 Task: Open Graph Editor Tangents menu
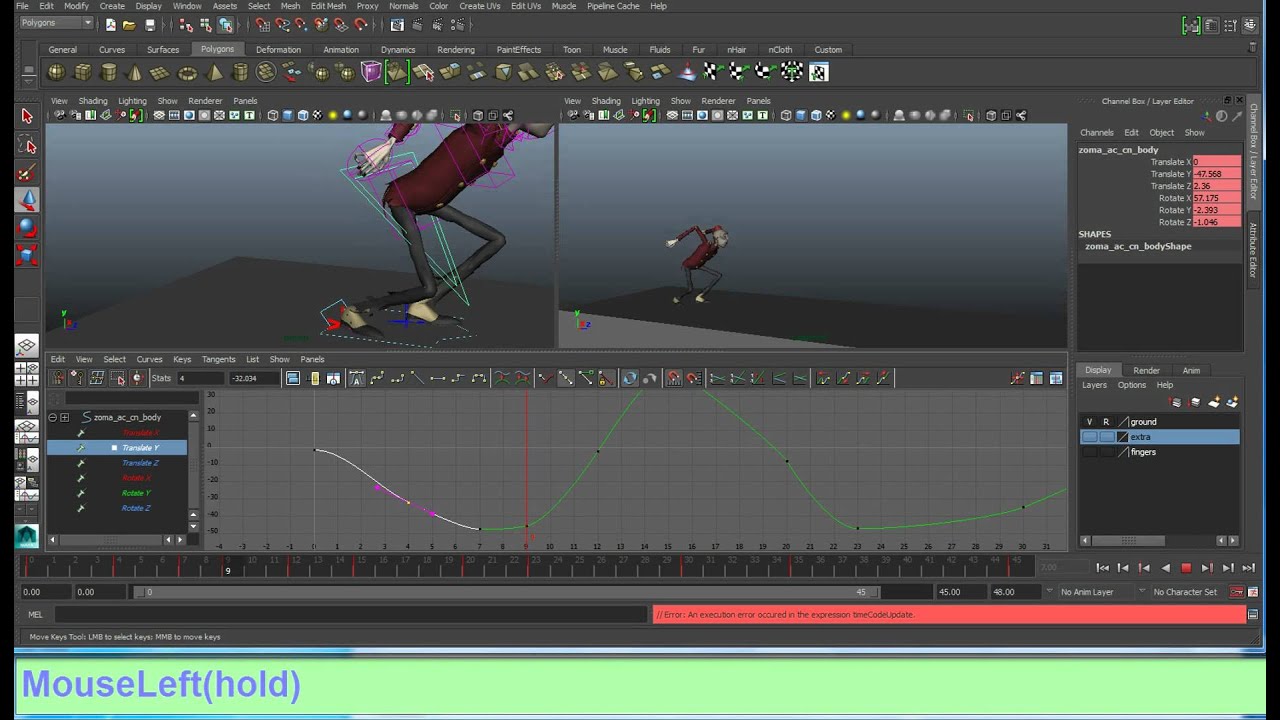click(218, 359)
